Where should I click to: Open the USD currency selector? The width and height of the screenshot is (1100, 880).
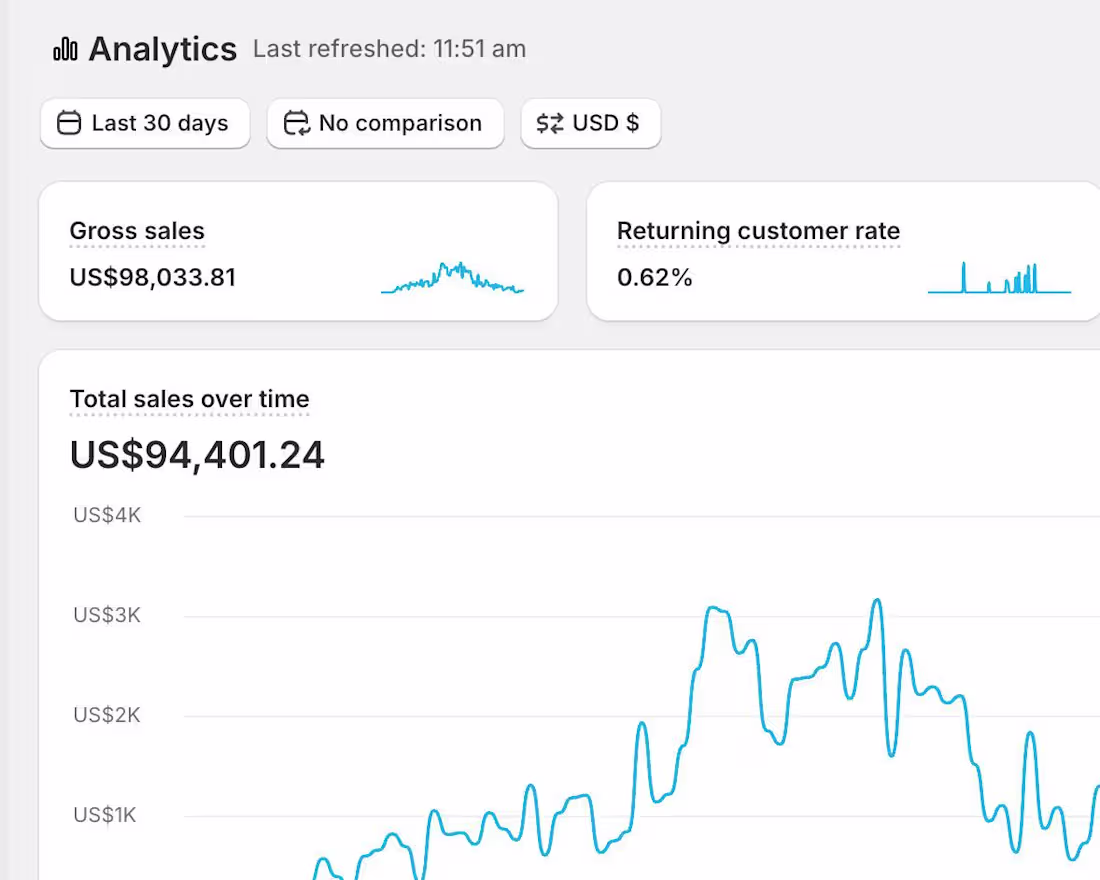point(590,123)
